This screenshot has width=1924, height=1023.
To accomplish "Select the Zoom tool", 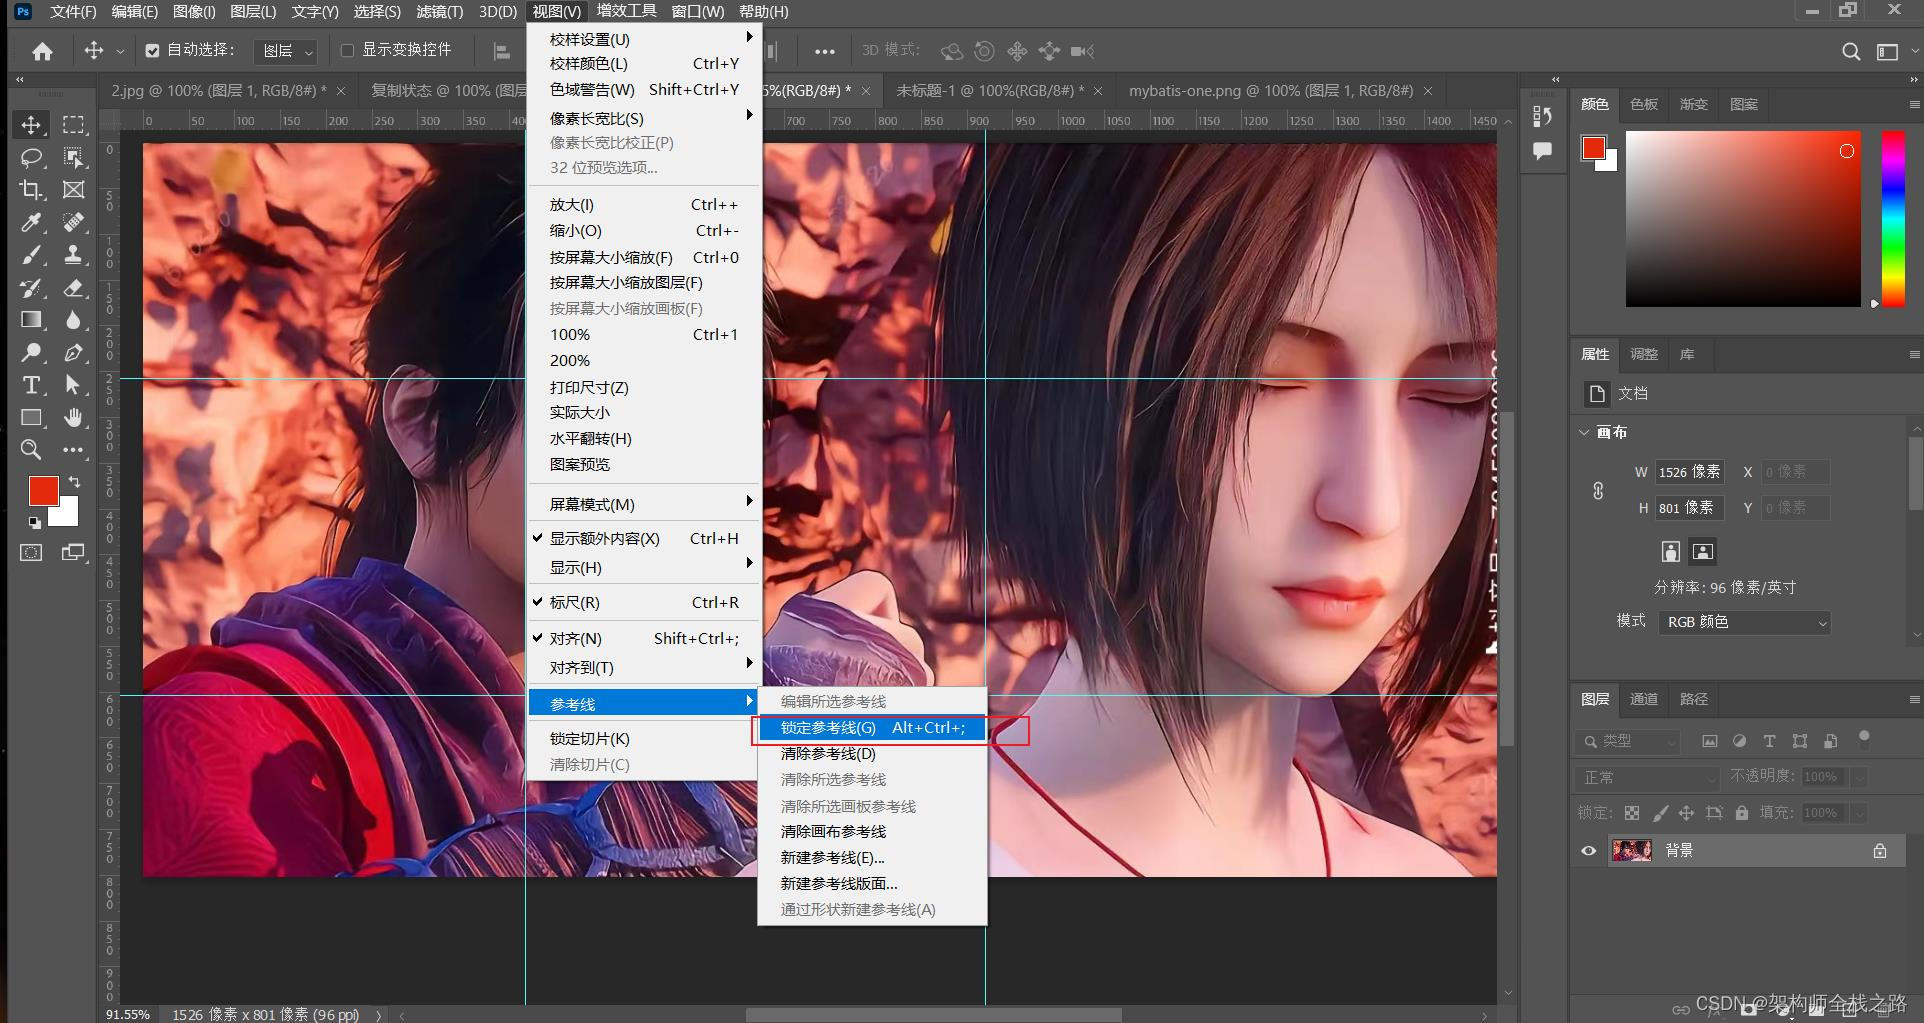I will pos(31,450).
